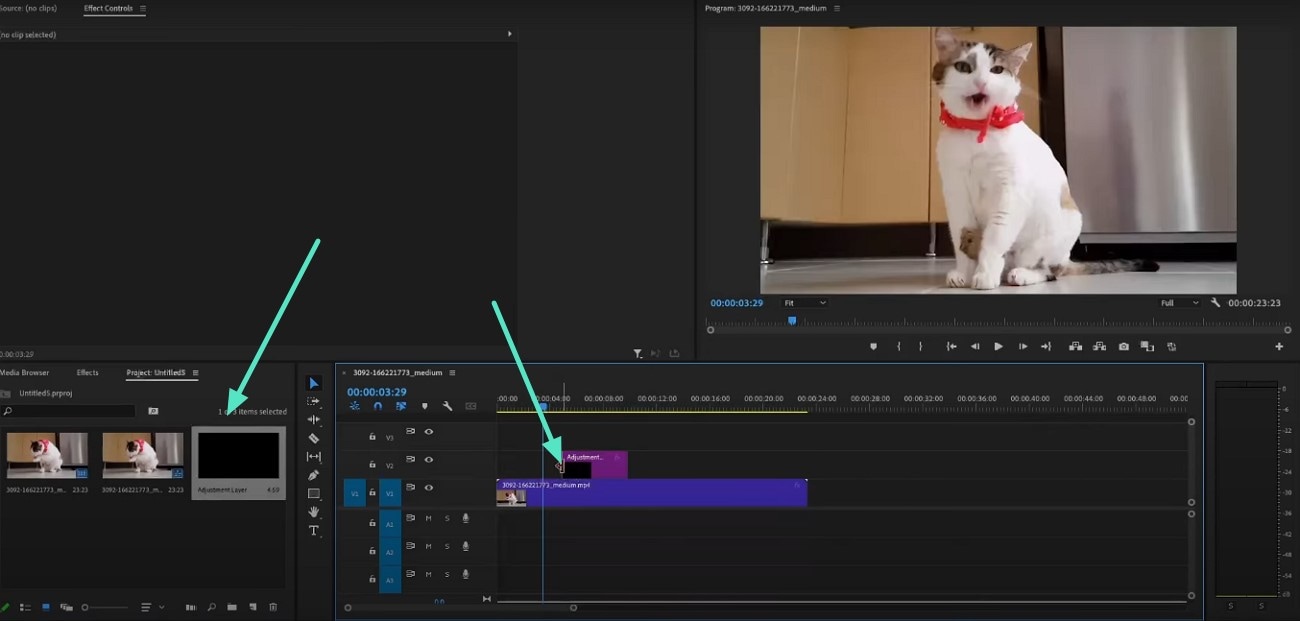Open the Full playback resolution dropdown
1300x621 pixels.
click(1178, 302)
